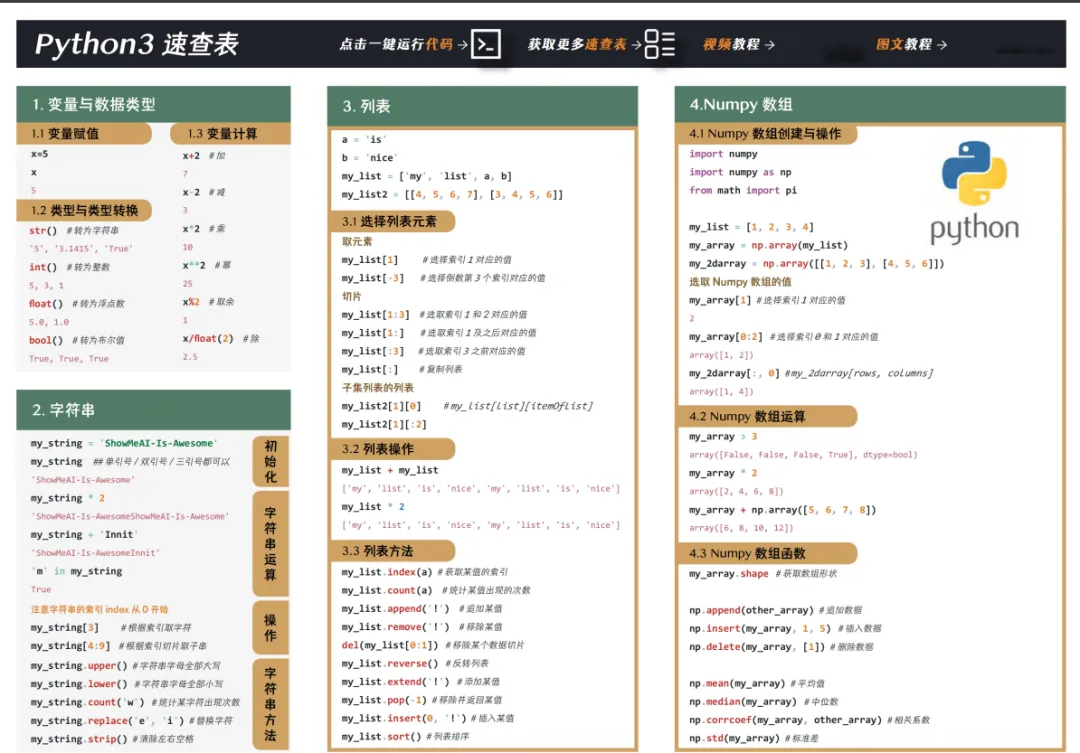Click subsection label 1.1 变量赋值

click(x=83, y=134)
